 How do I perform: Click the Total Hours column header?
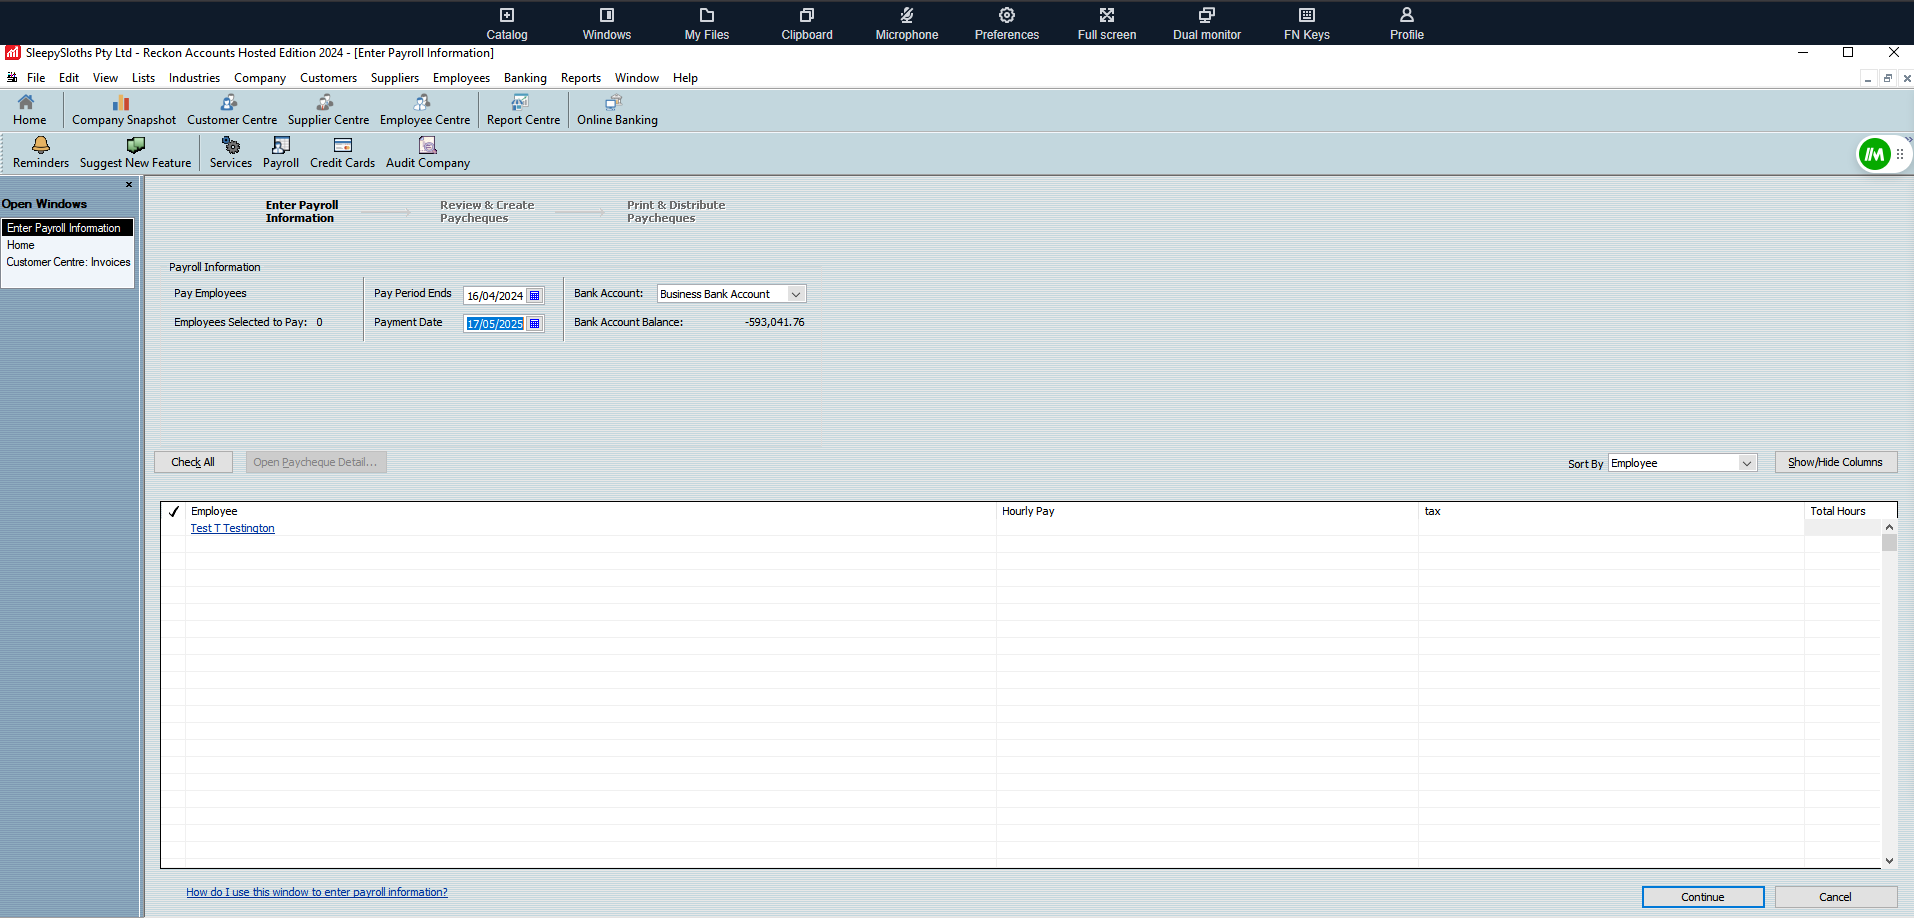pyautogui.click(x=1850, y=511)
